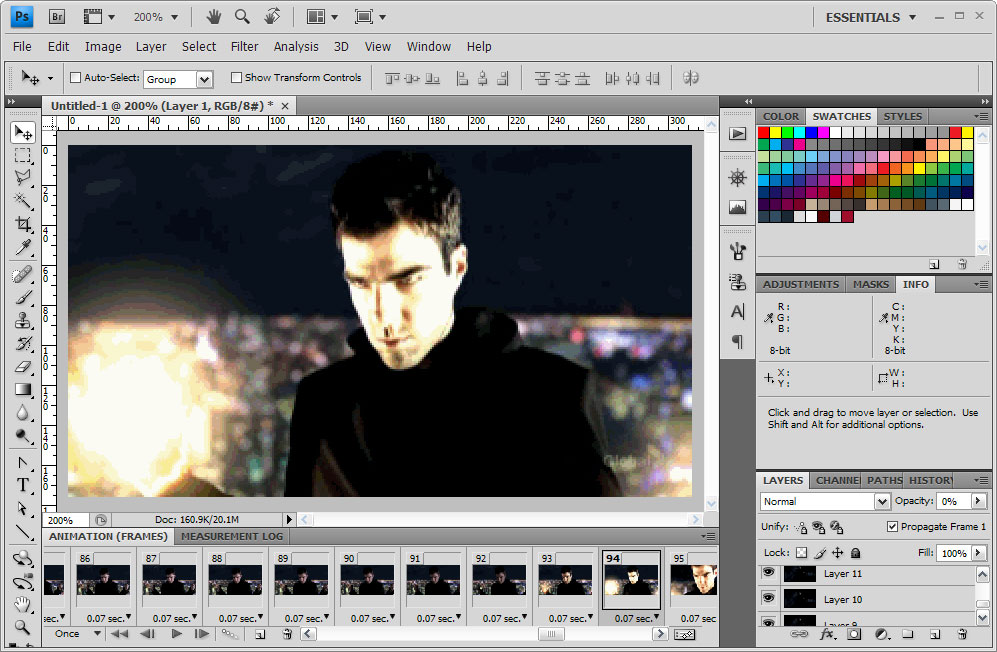
Task: Play the frame animation
Action: [x=176, y=634]
